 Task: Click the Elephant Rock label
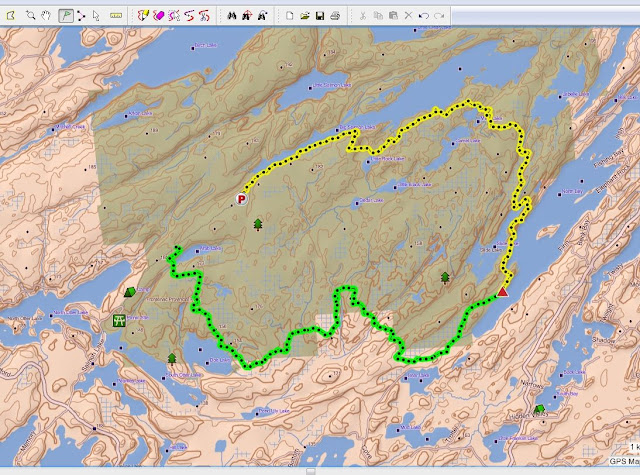click(x=611, y=180)
